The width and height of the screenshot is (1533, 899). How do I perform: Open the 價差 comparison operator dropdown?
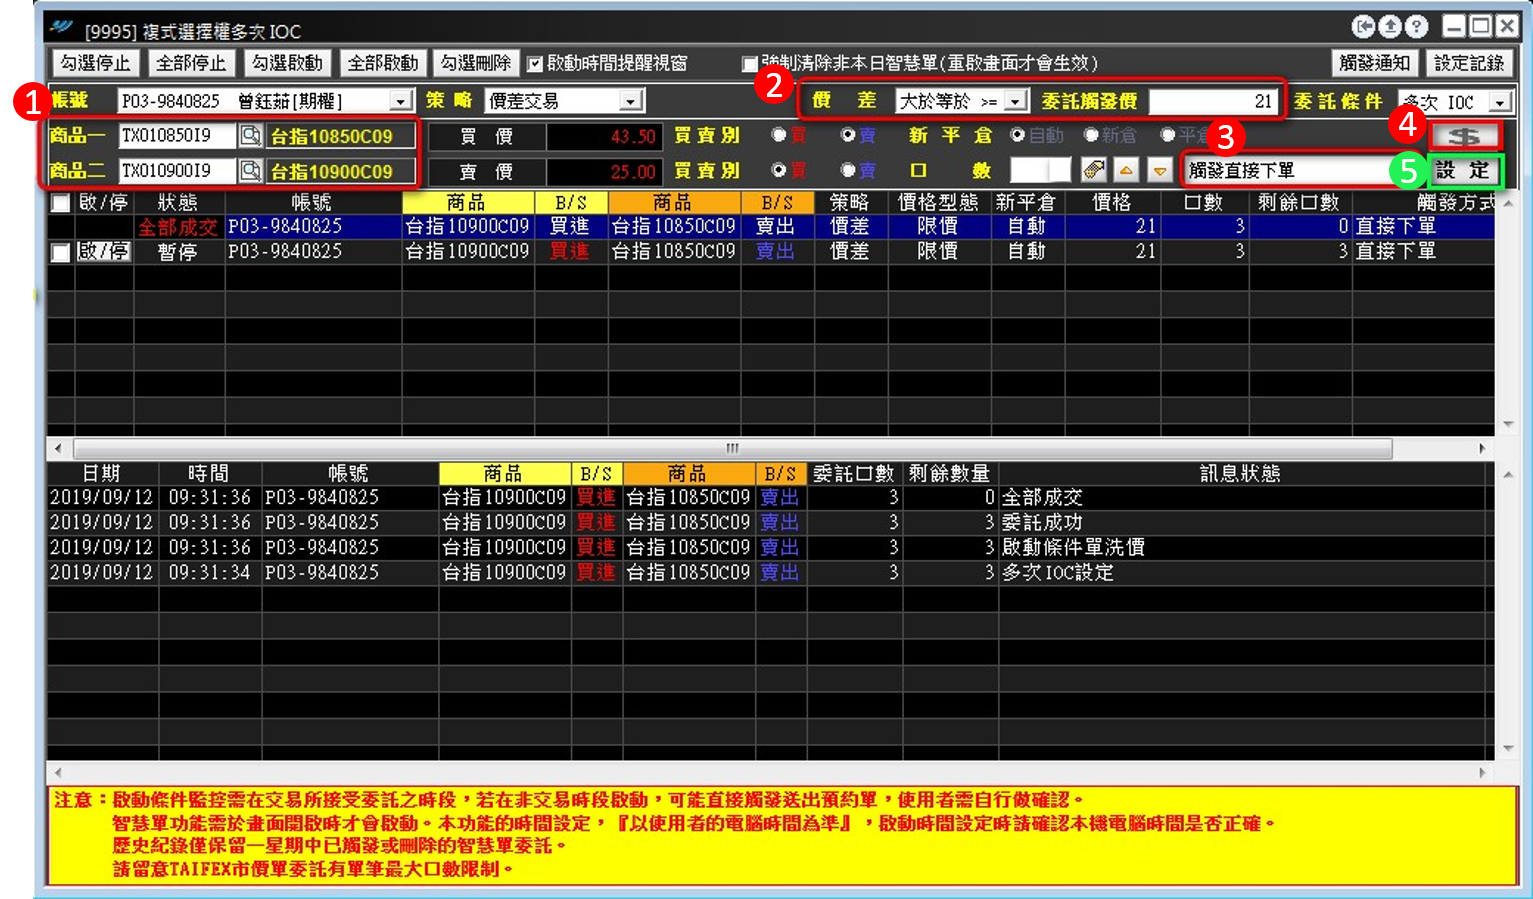[x=1015, y=101]
